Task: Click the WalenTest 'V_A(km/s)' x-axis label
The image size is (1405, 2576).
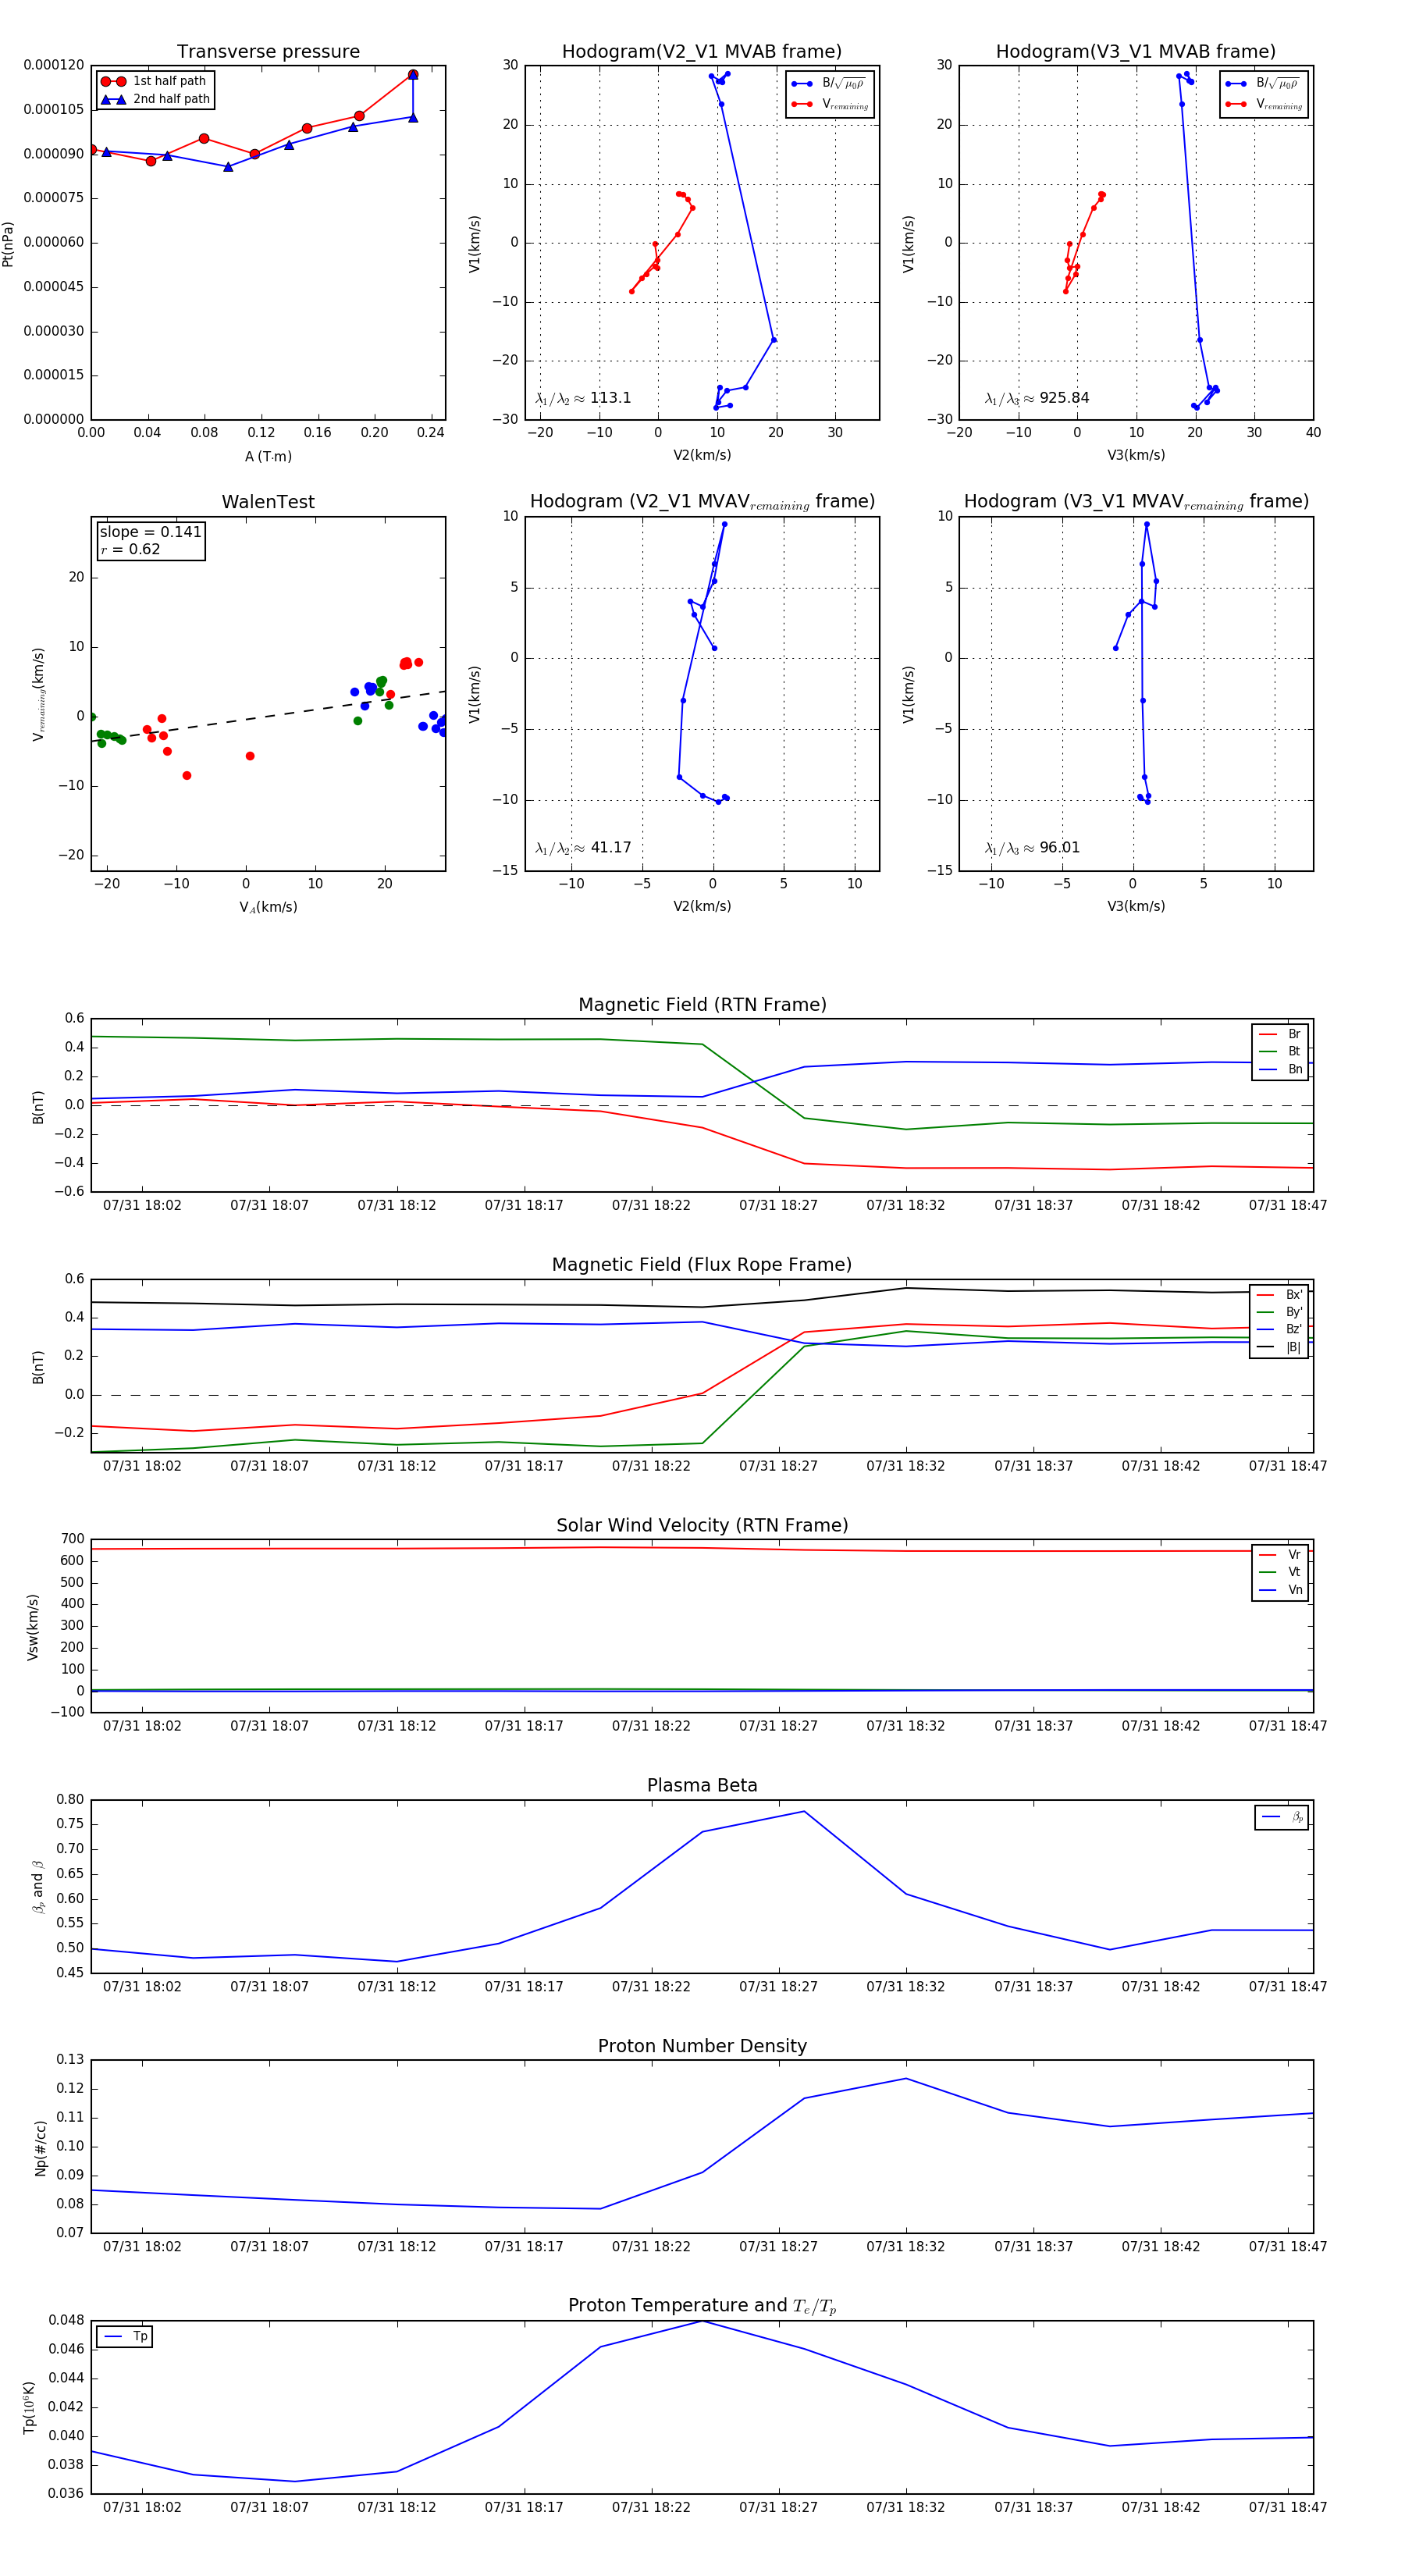Action: tap(268, 907)
